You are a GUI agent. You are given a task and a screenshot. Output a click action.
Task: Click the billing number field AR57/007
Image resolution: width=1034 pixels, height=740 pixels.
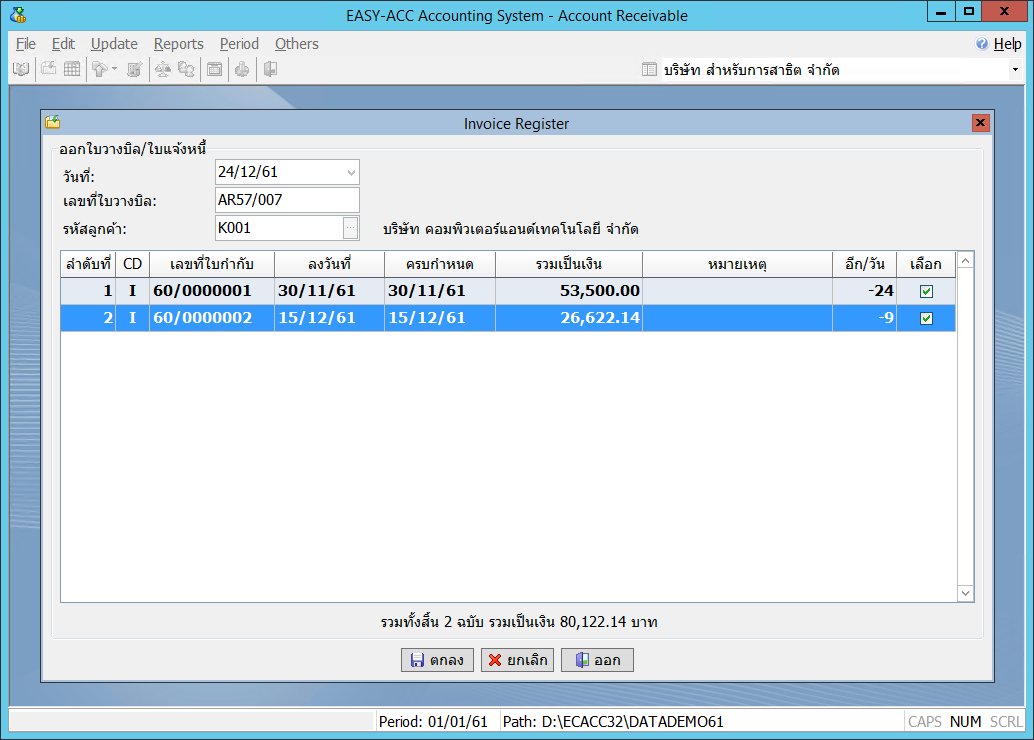click(287, 200)
